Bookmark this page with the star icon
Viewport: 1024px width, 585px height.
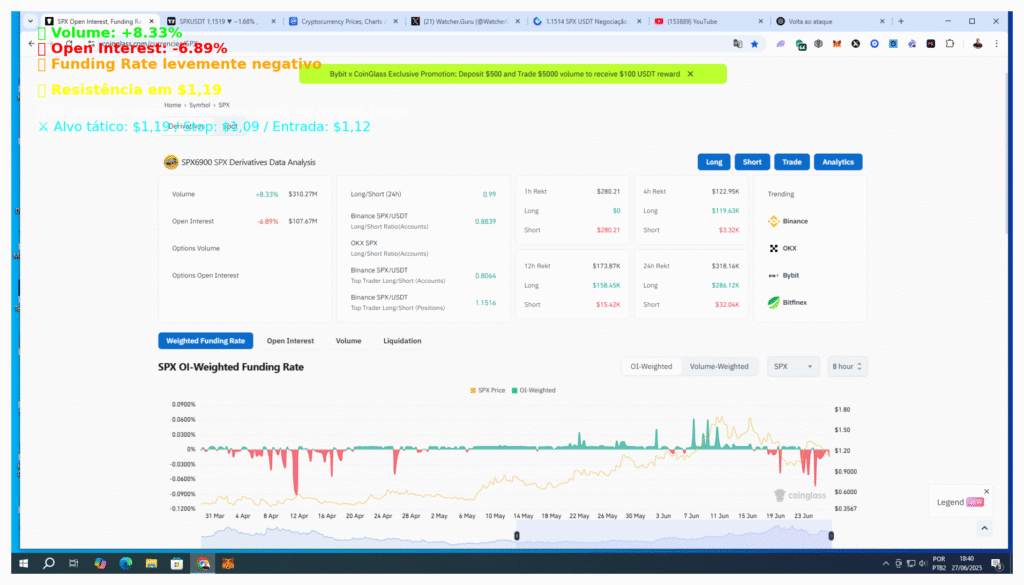pos(754,44)
